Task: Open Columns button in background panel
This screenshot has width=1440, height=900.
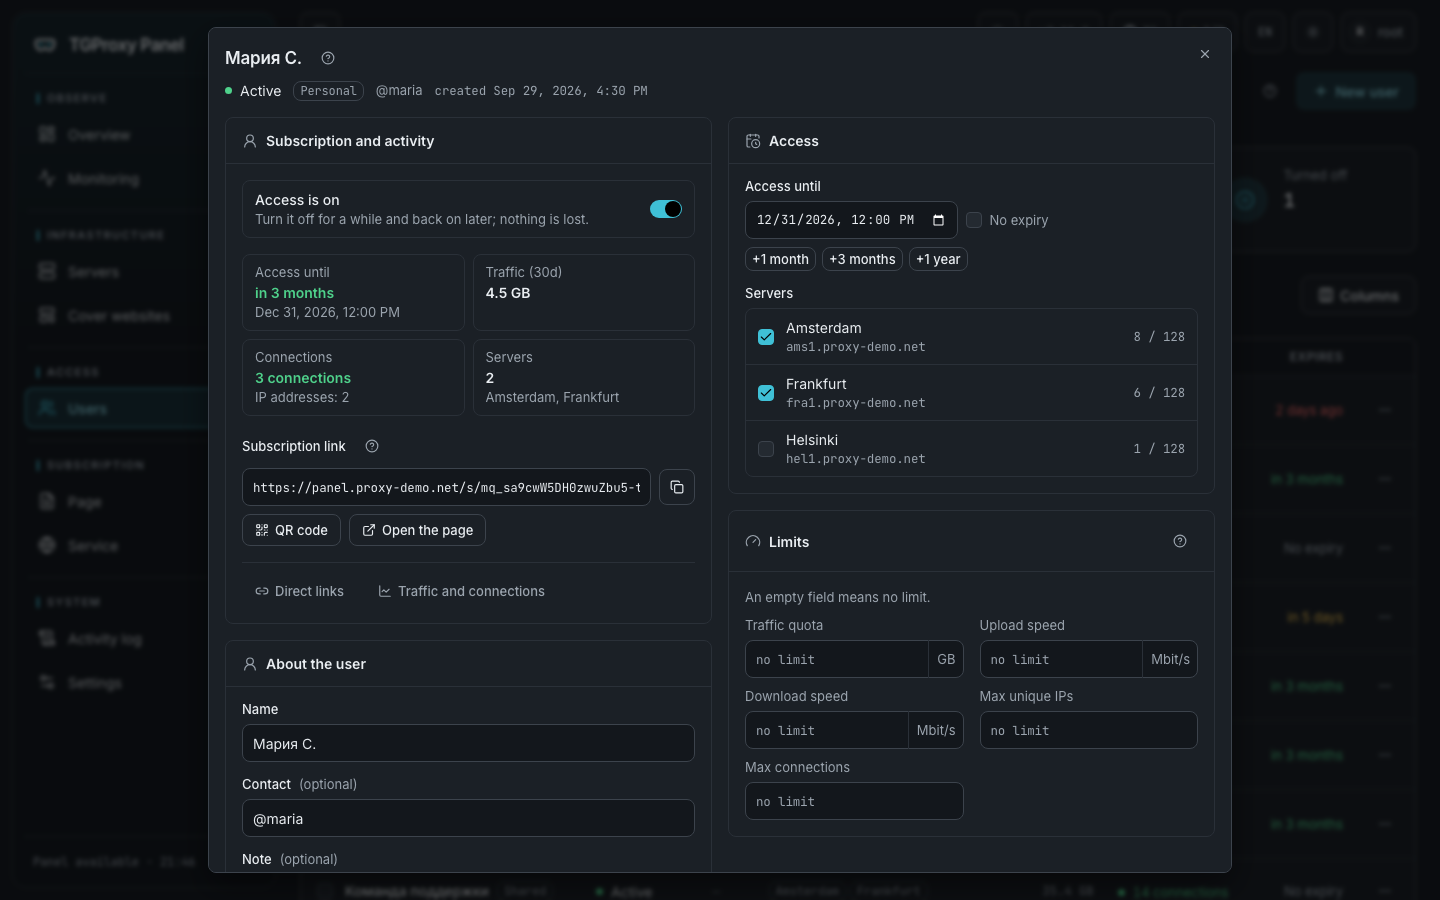Action: pos(1358,296)
